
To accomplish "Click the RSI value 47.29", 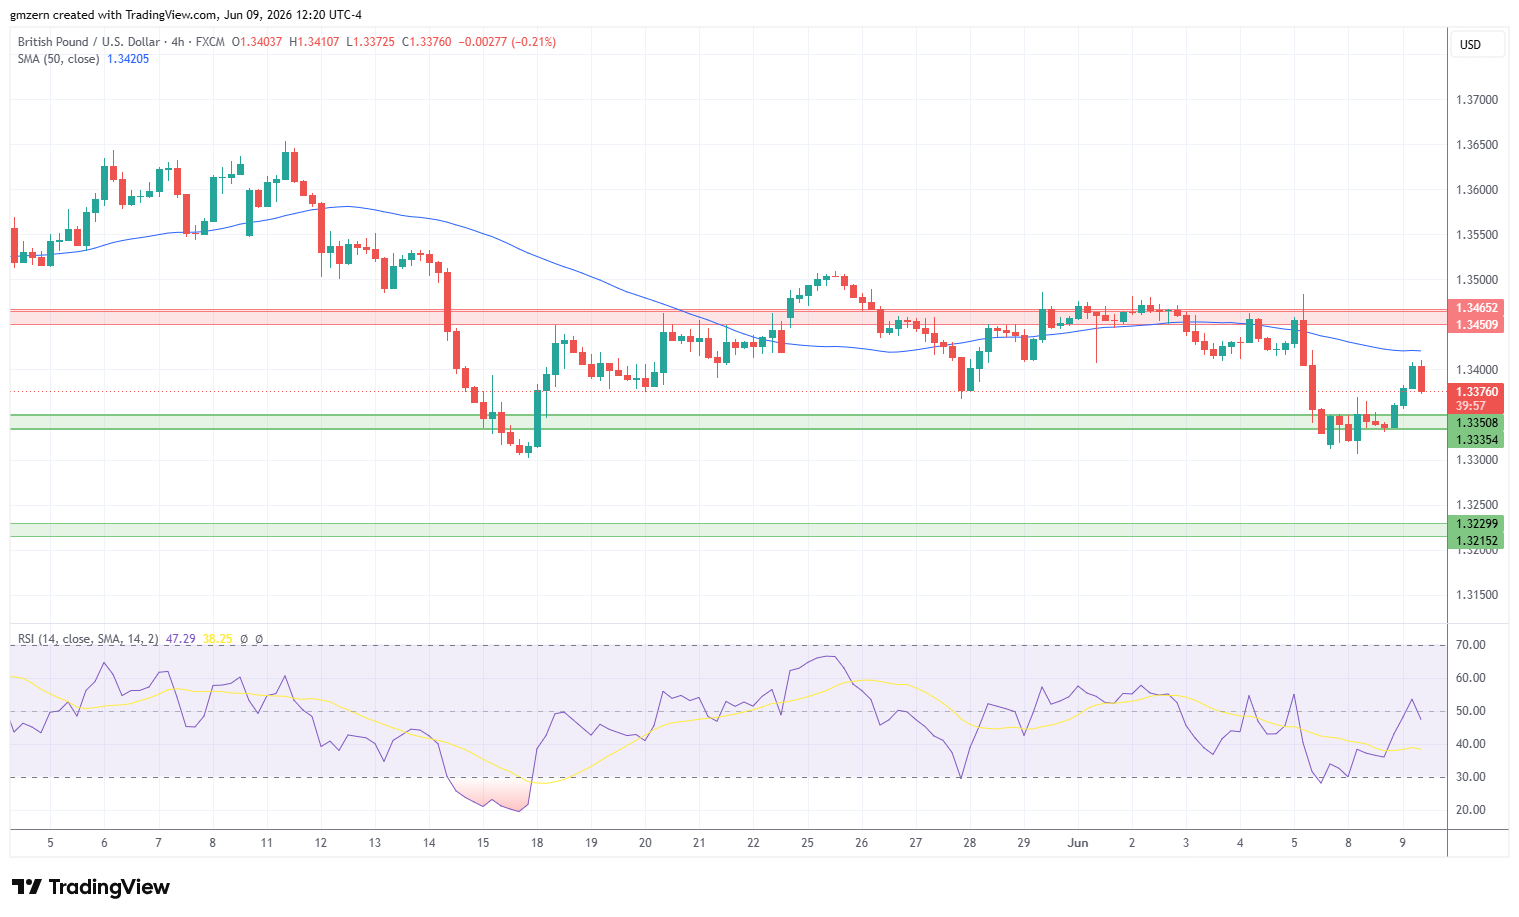I will [x=180, y=639].
